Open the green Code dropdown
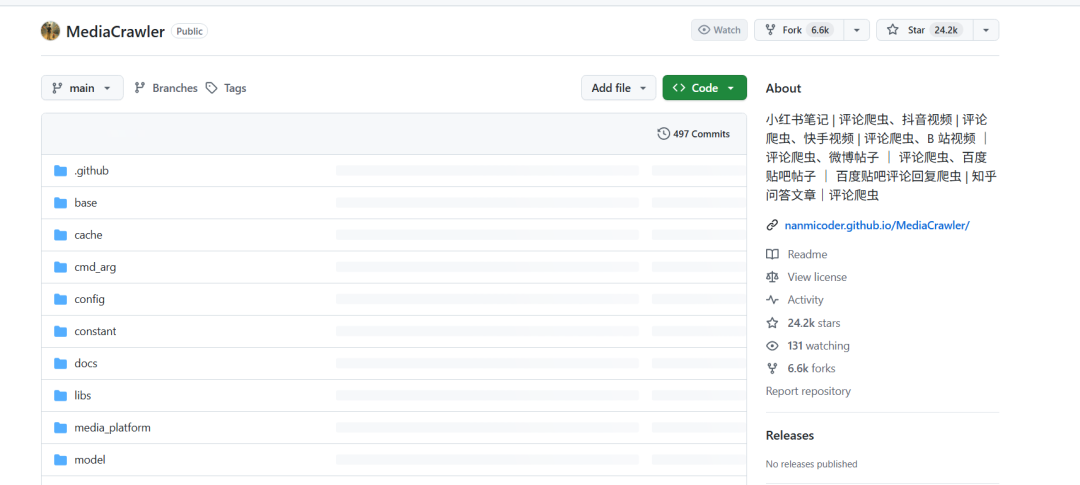The height and width of the screenshot is (485, 1080). [705, 88]
